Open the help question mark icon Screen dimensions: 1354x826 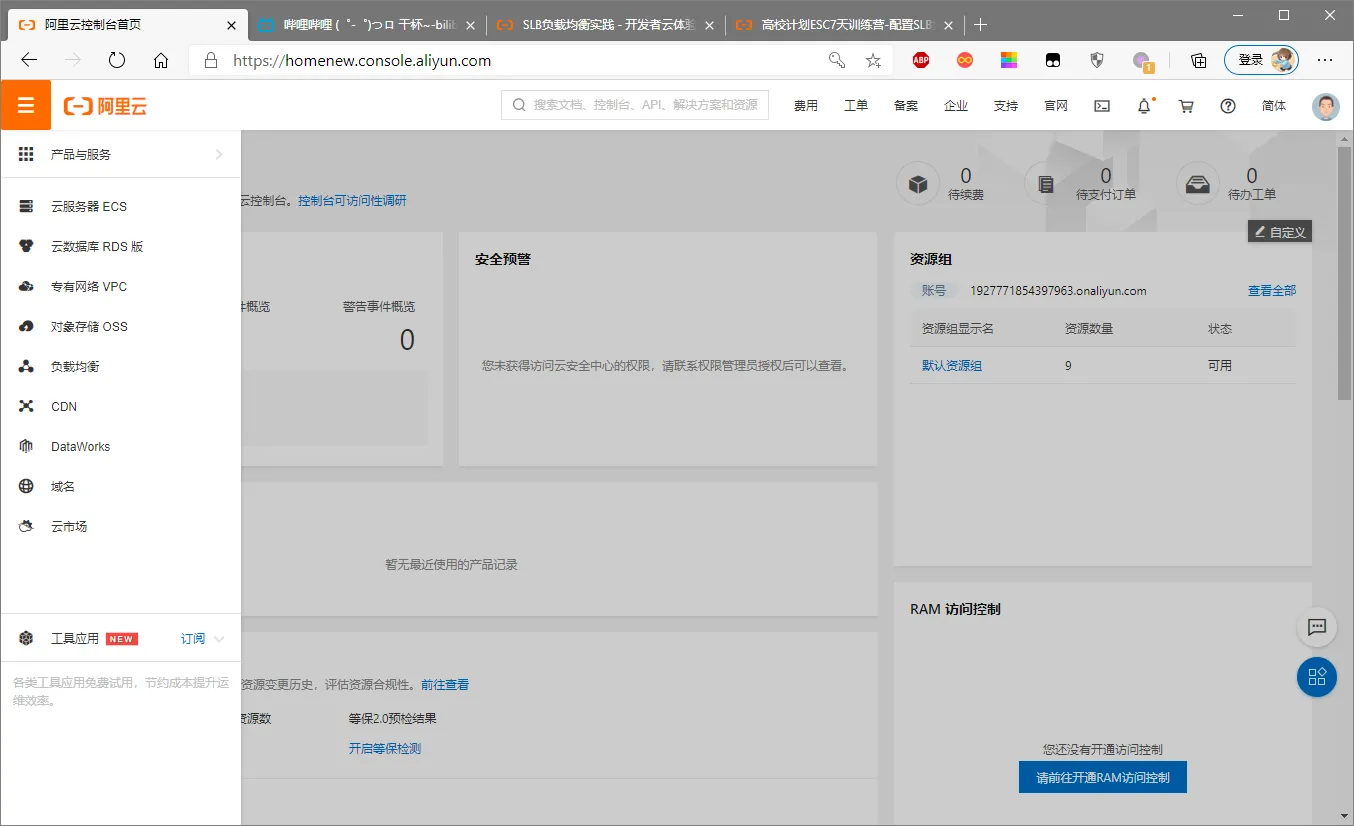[1228, 105]
